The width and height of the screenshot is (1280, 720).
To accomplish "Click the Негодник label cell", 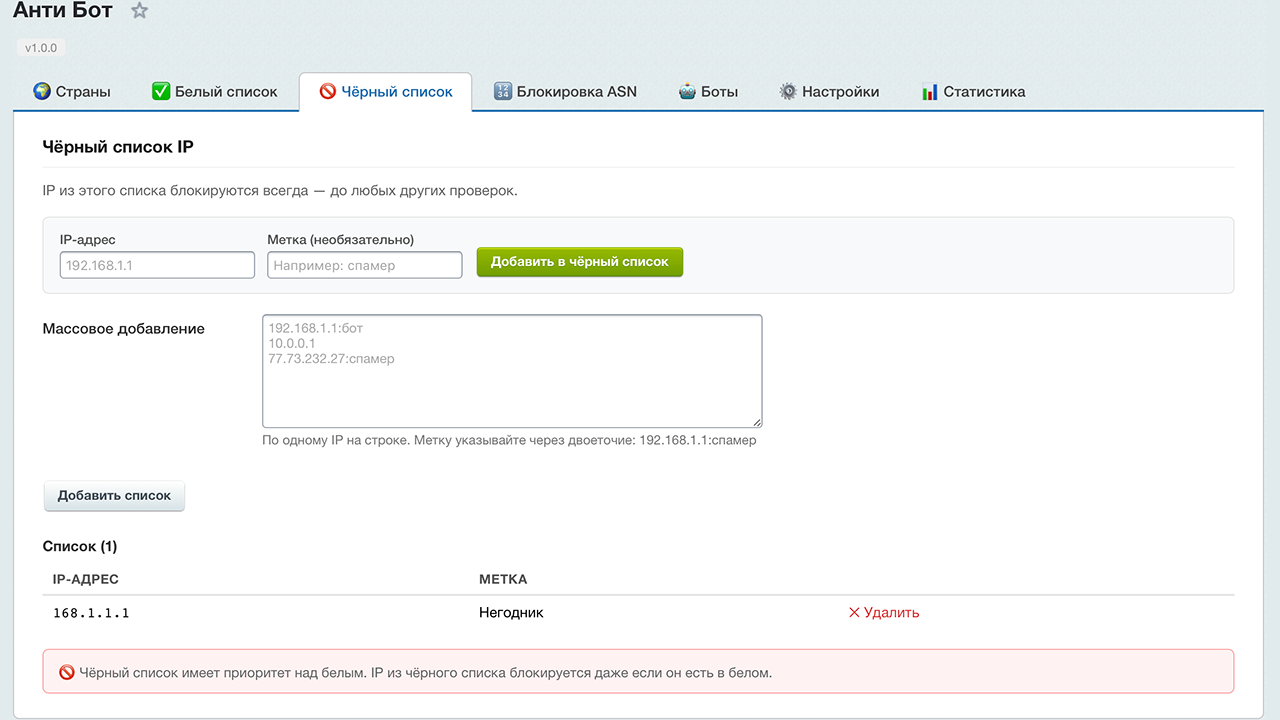I will click(511, 612).
